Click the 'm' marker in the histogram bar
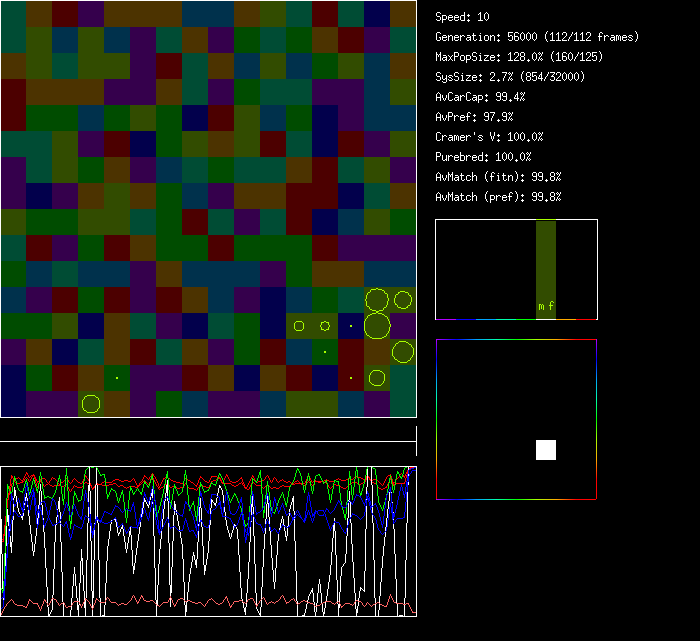 tap(541, 306)
